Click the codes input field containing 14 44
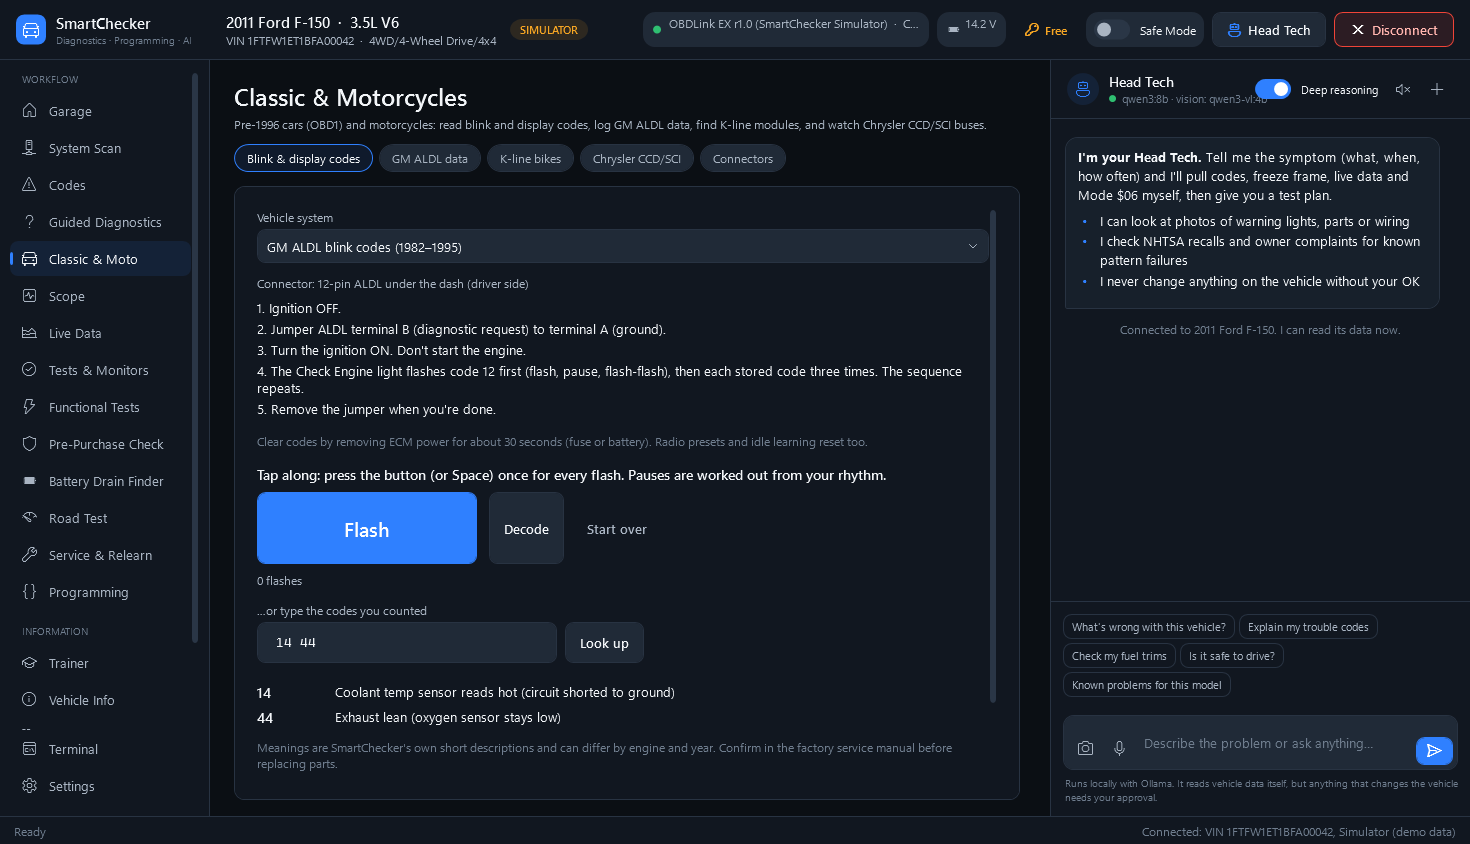The width and height of the screenshot is (1470, 844). coord(407,643)
